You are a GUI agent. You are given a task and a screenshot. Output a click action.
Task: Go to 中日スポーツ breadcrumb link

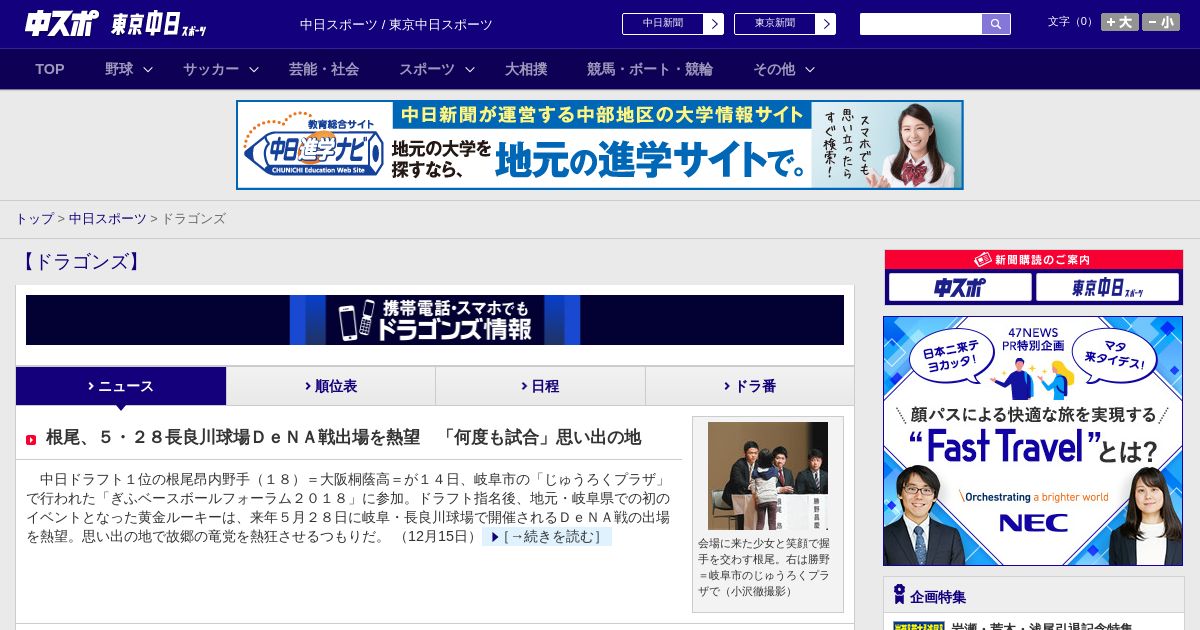tap(107, 219)
